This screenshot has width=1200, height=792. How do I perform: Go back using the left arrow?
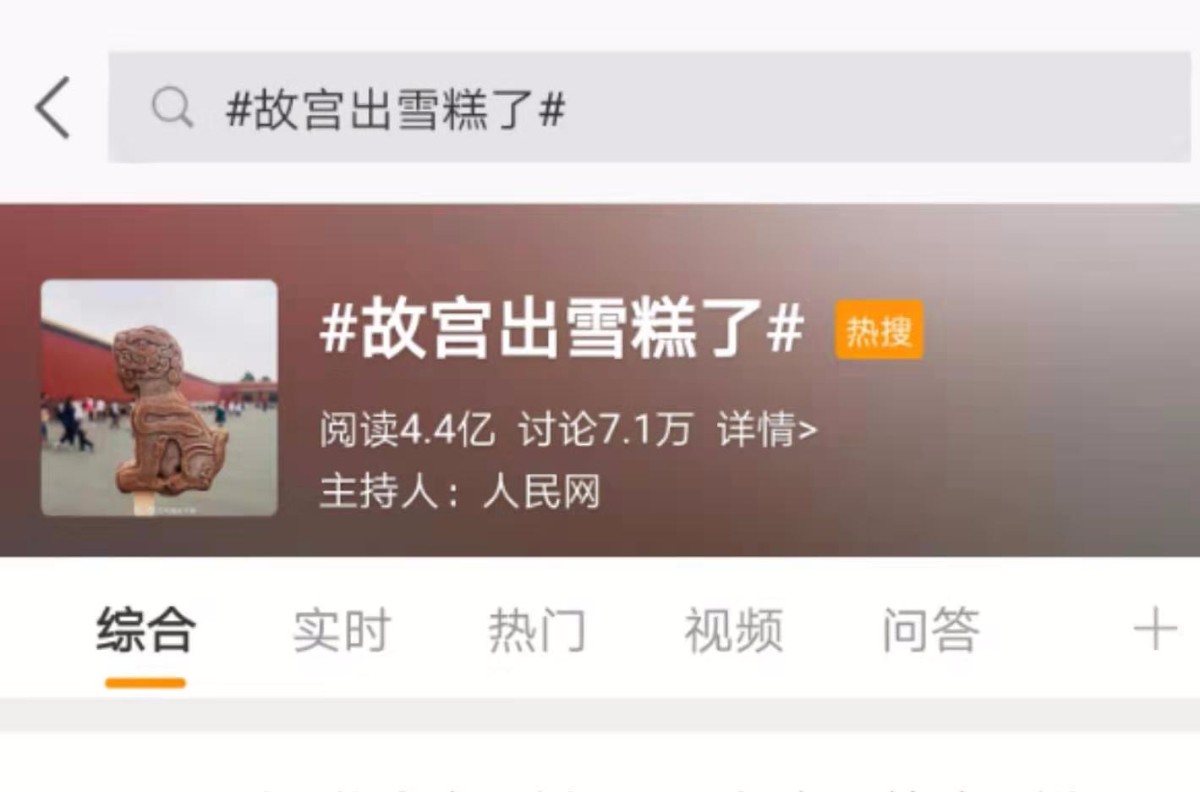click(x=53, y=108)
